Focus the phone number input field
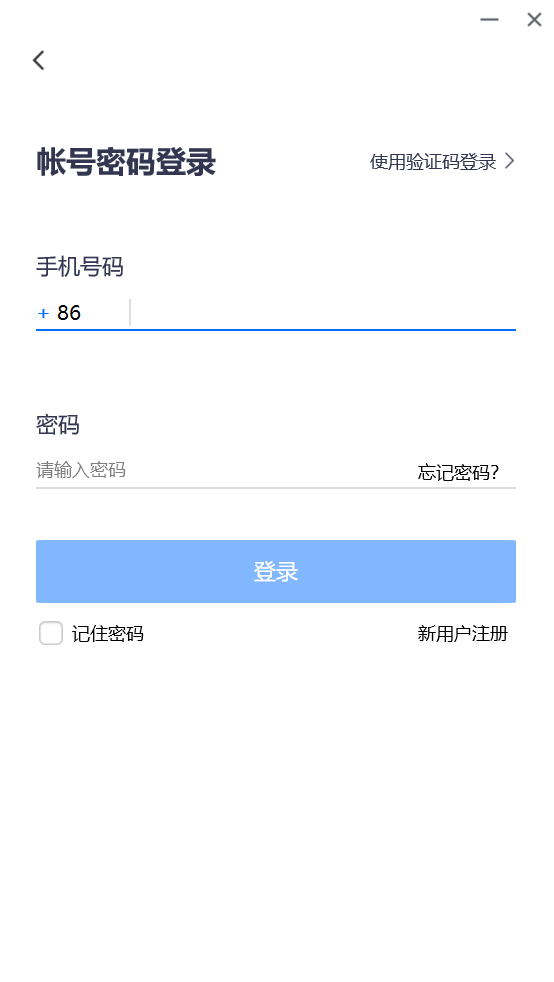This screenshot has height=982, width=554. [324, 313]
